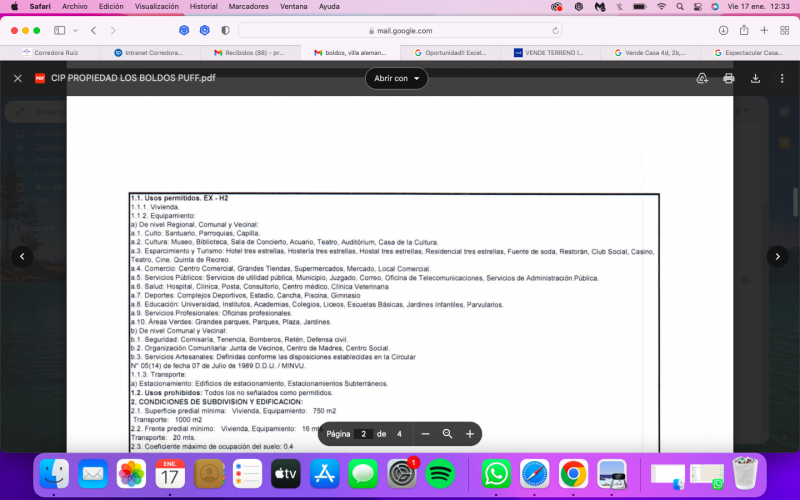Screen dimensions: 800x500
Task: Open the Edición menu
Action: (x=111, y=7)
